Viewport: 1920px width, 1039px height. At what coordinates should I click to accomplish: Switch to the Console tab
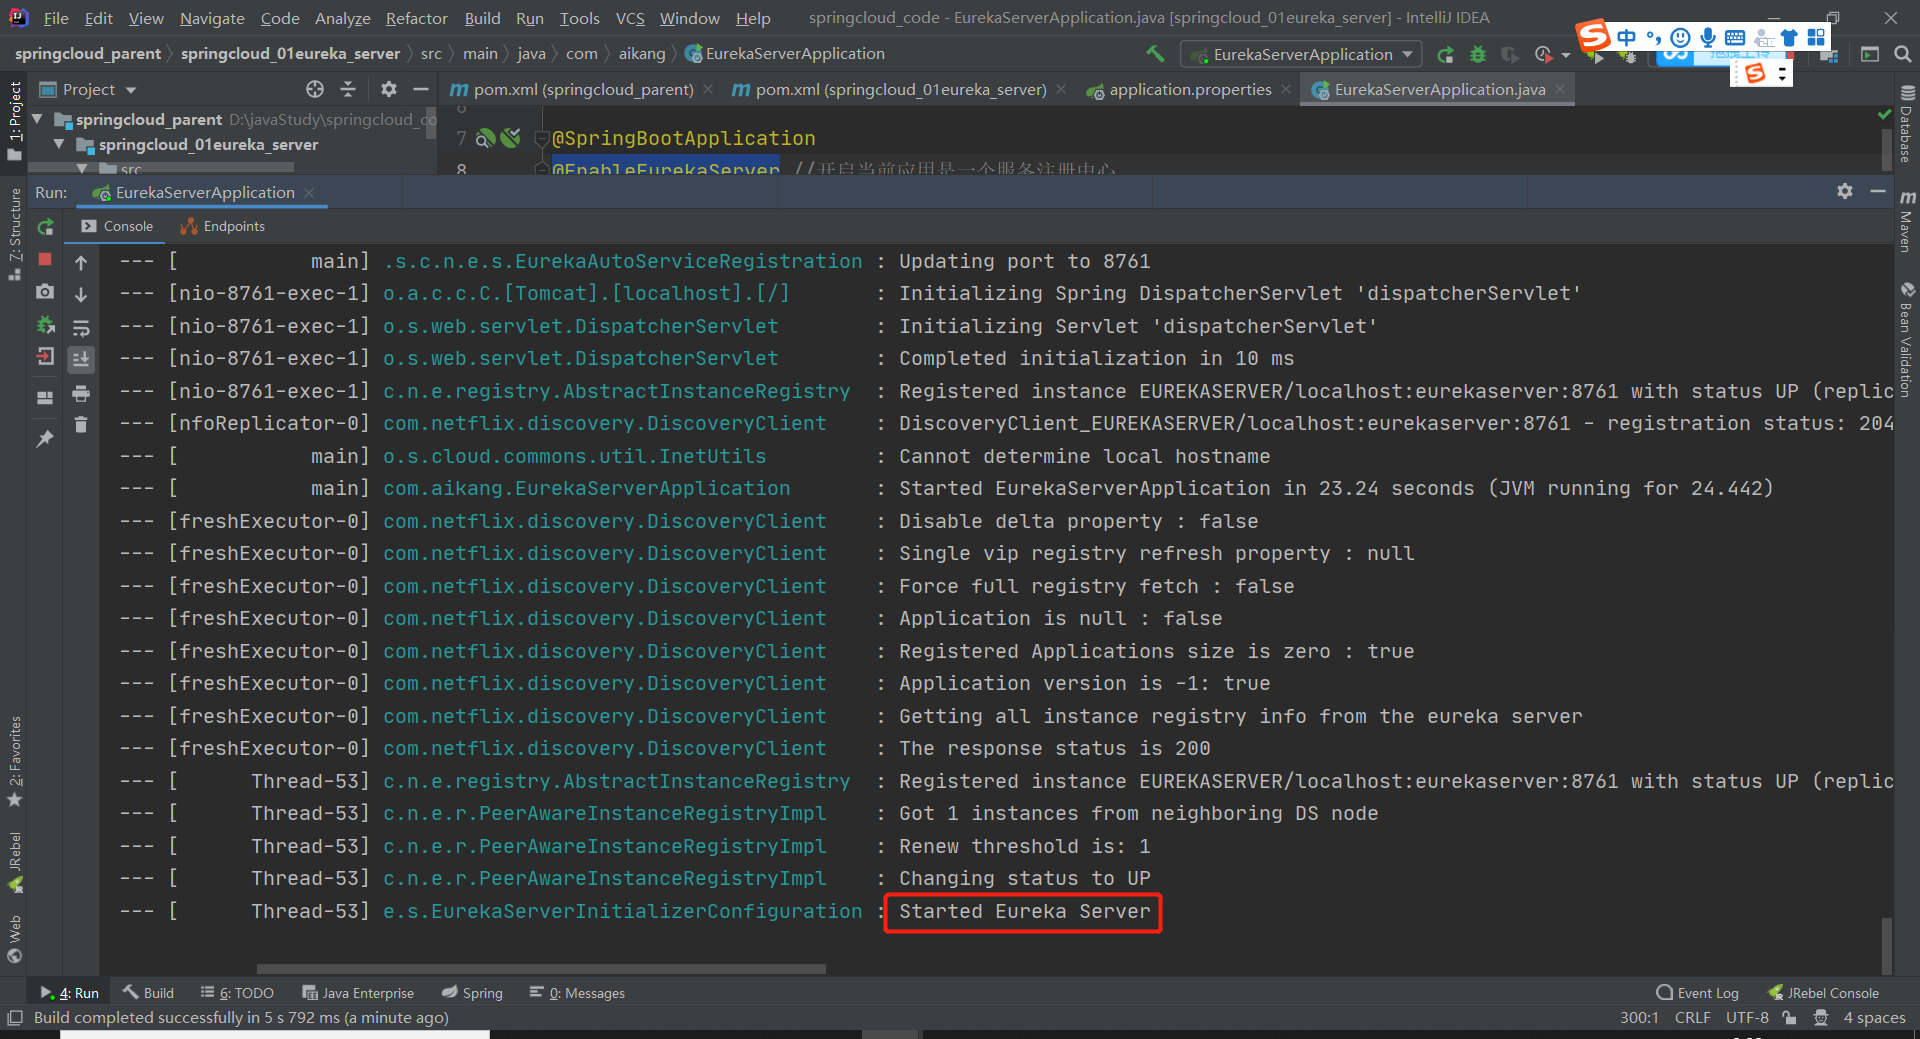pyautogui.click(x=118, y=226)
